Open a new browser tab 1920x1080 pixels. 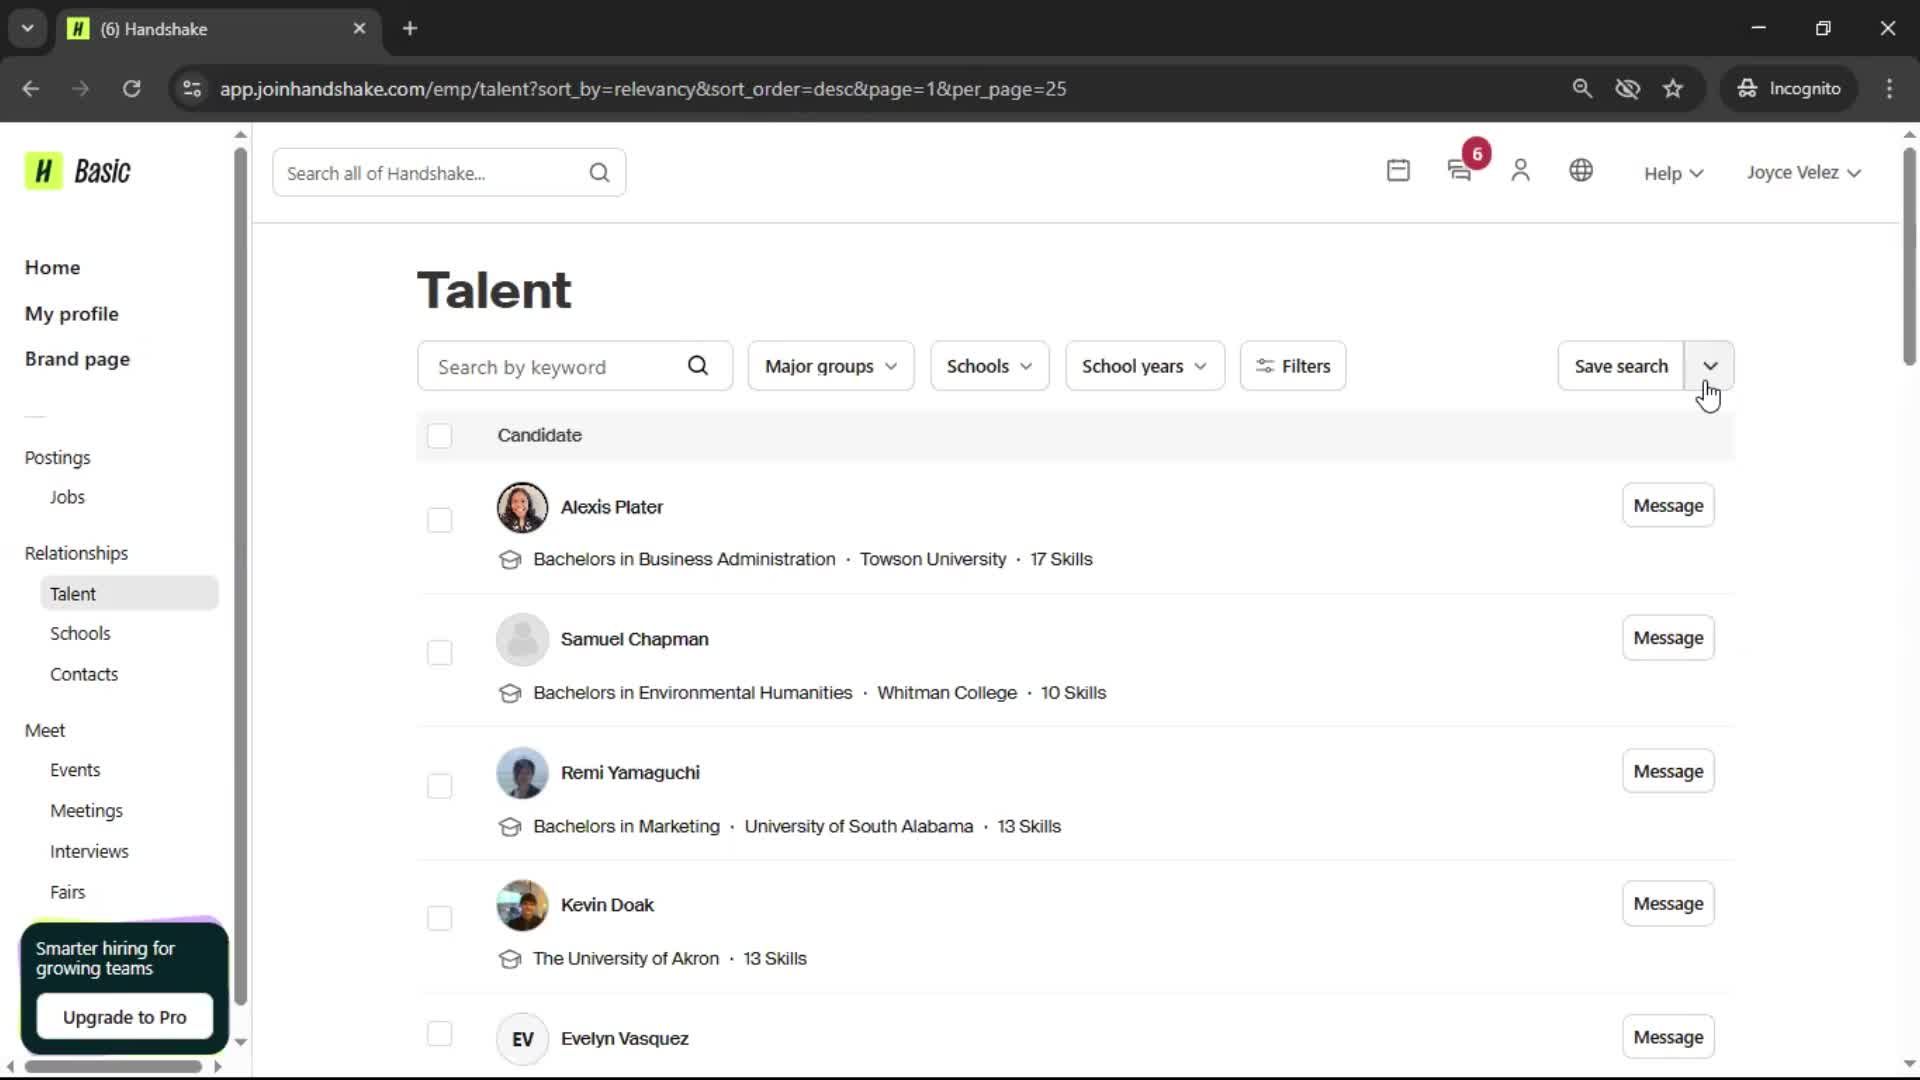(410, 28)
